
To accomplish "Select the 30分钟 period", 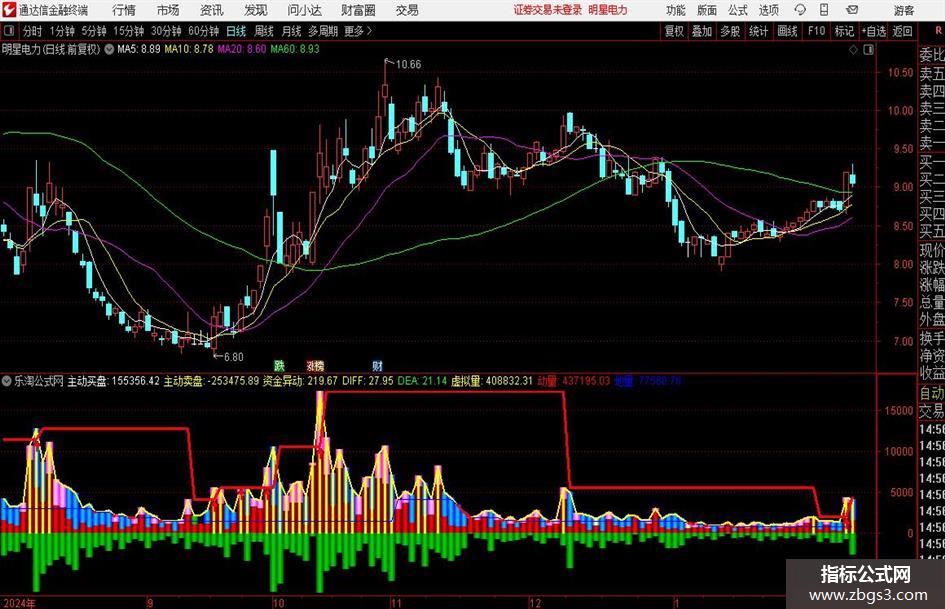I will [166, 31].
